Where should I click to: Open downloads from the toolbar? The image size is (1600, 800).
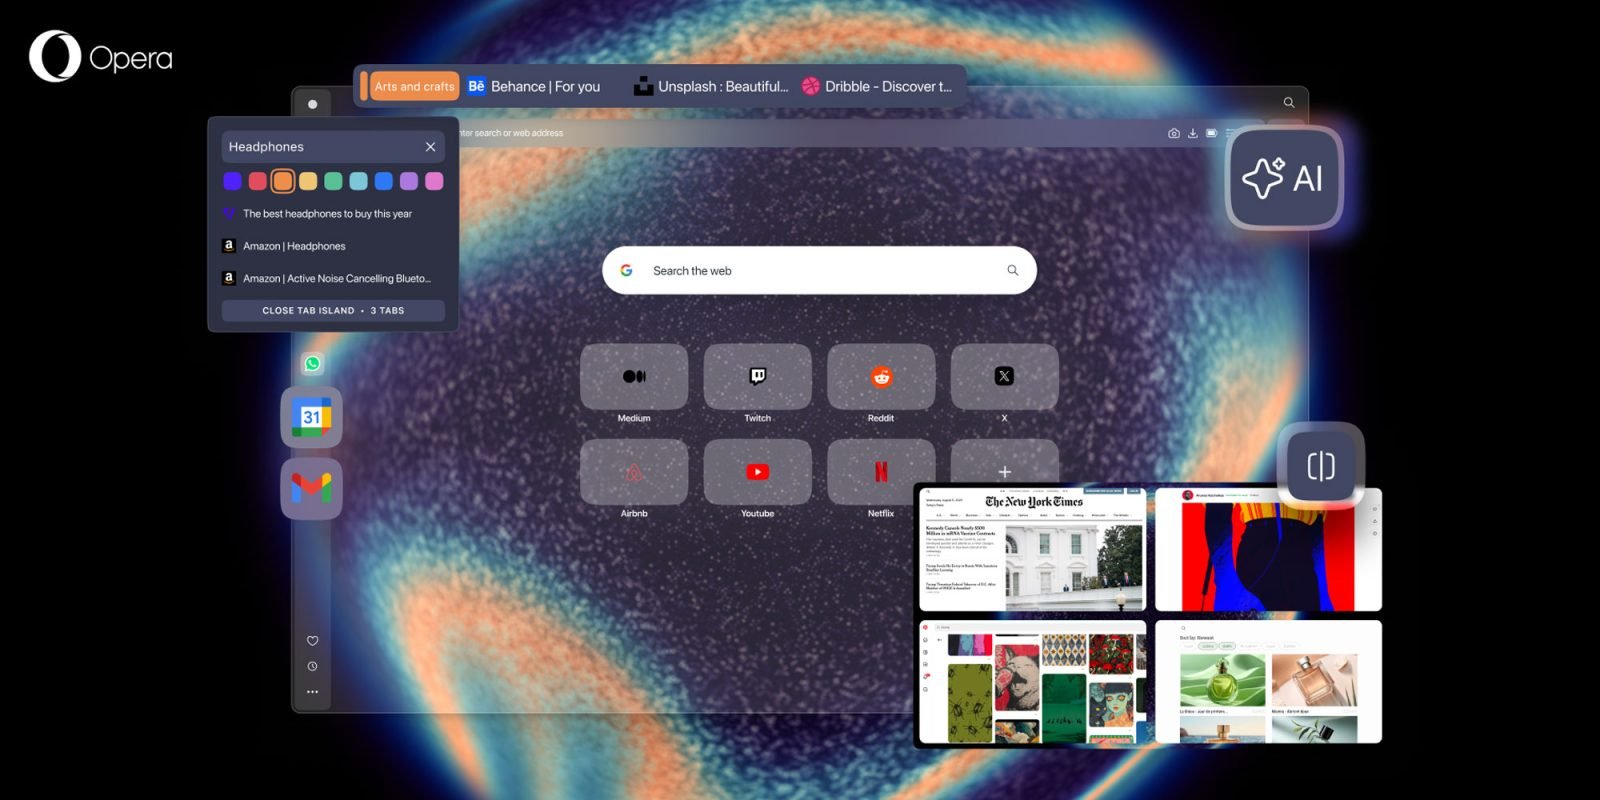pyautogui.click(x=1193, y=133)
